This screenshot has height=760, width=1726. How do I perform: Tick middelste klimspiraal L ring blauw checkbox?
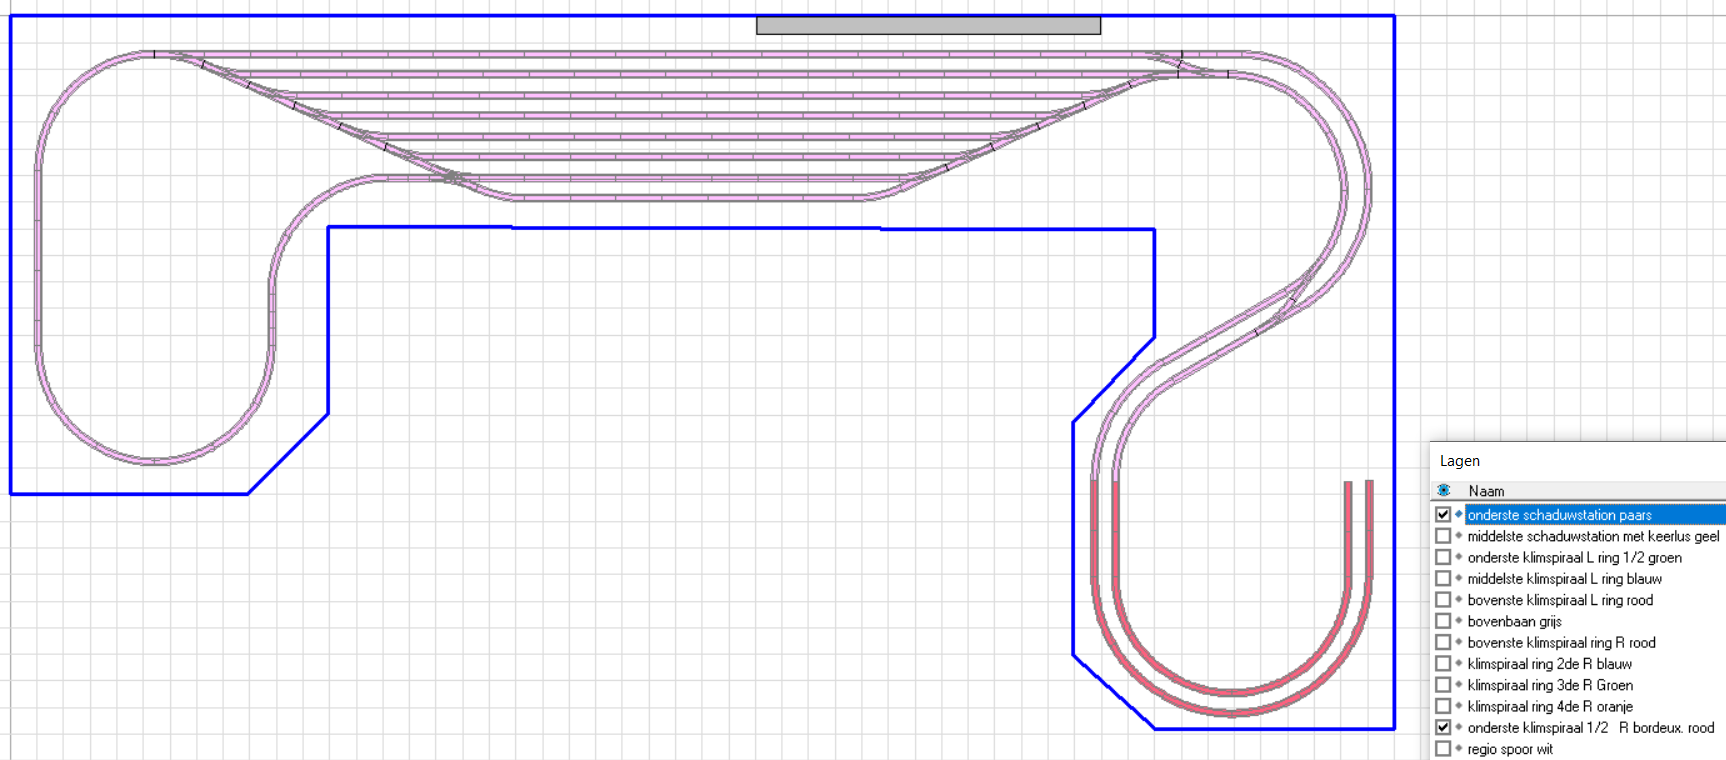coord(1443,579)
